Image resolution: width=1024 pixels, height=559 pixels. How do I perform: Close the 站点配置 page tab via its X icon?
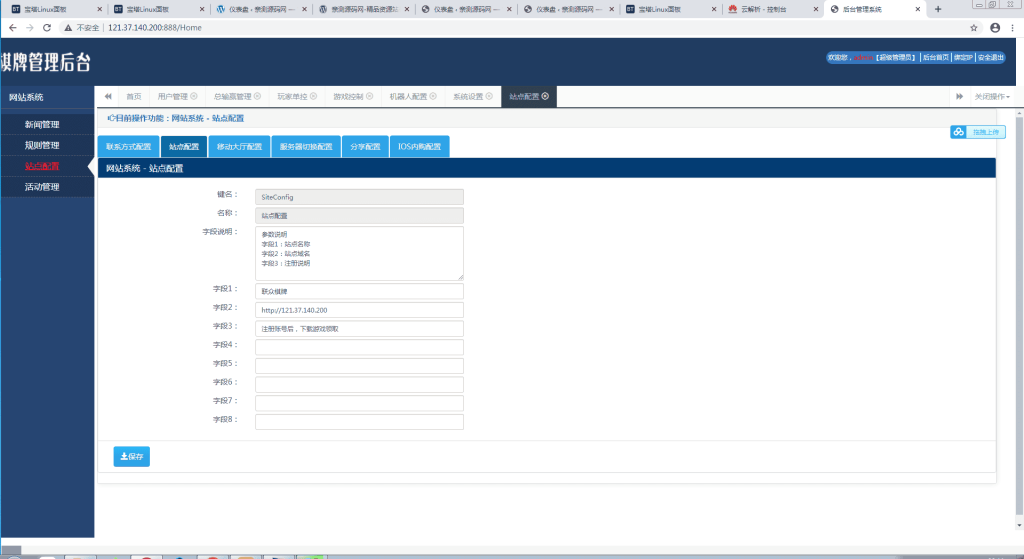coord(545,97)
